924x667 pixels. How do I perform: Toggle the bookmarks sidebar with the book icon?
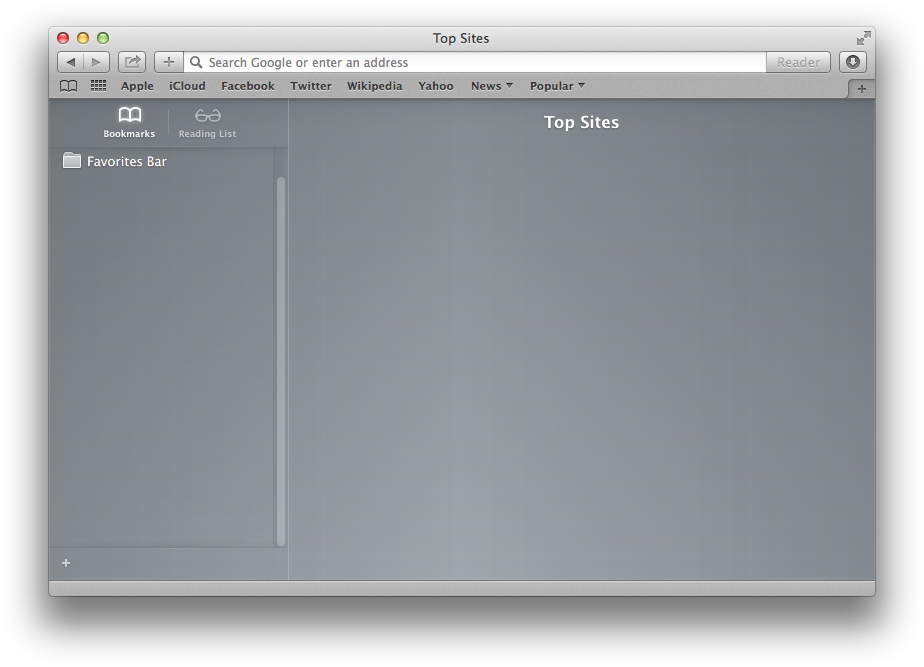68,86
